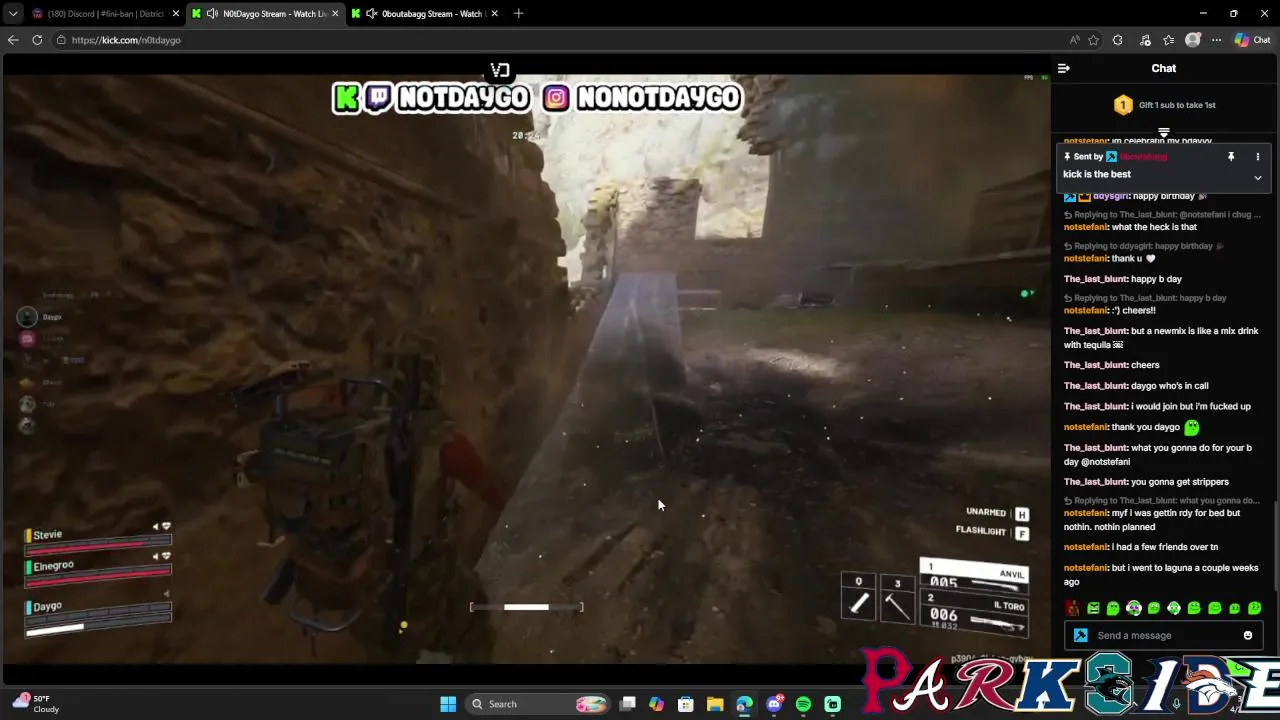Viewport: 1280px width, 720px height.
Task: Click pinned sender name 0boutabagg
Action: [1143, 157]
